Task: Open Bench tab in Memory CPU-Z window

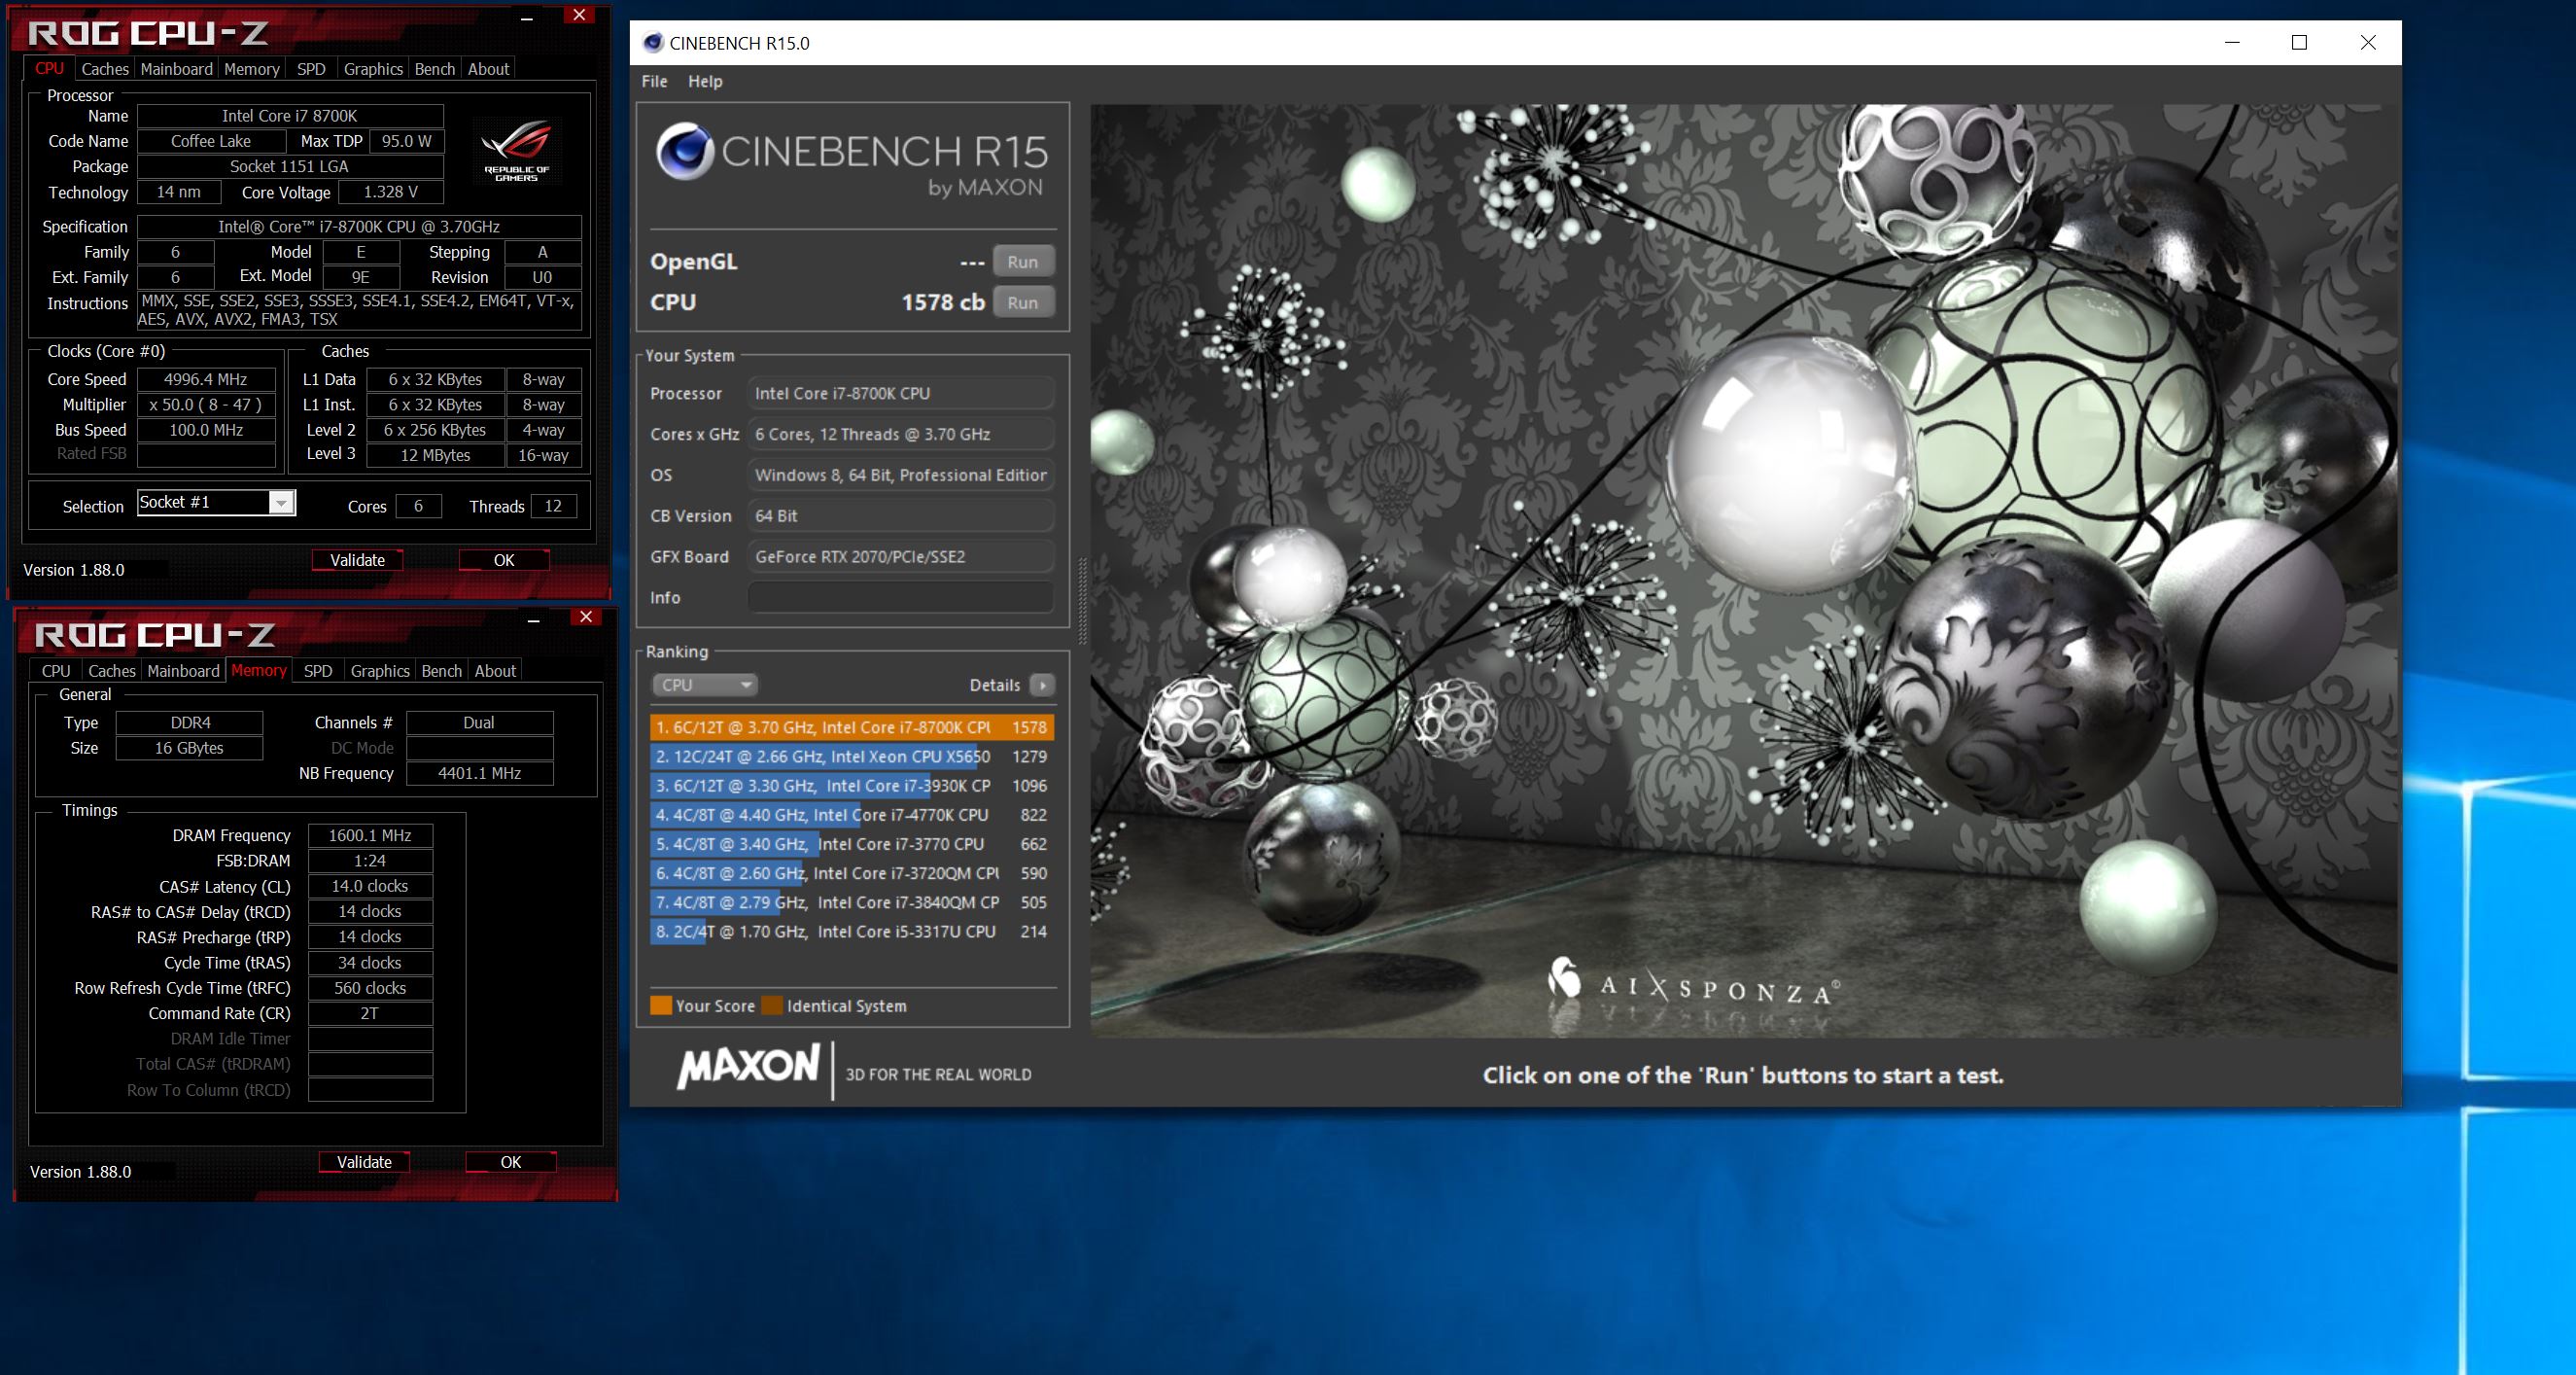Action: click(x=442, y=671)
